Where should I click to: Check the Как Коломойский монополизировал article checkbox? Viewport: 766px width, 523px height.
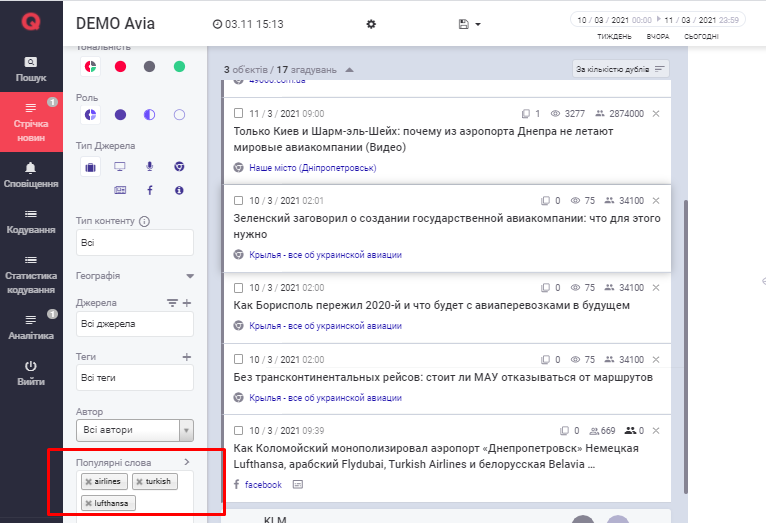point(238,431)
